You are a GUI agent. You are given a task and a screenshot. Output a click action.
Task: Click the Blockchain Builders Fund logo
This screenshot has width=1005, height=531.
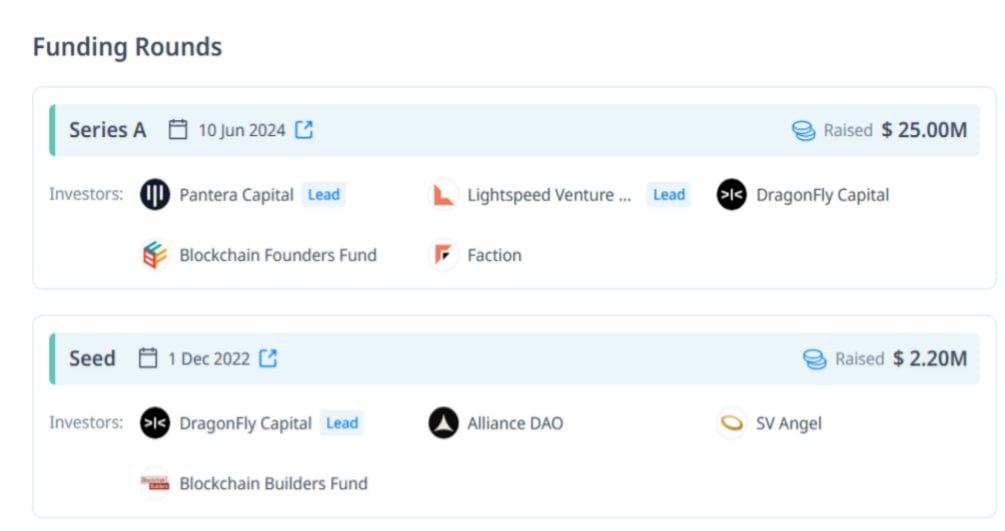pyautogui.click(x=155, y=483)
